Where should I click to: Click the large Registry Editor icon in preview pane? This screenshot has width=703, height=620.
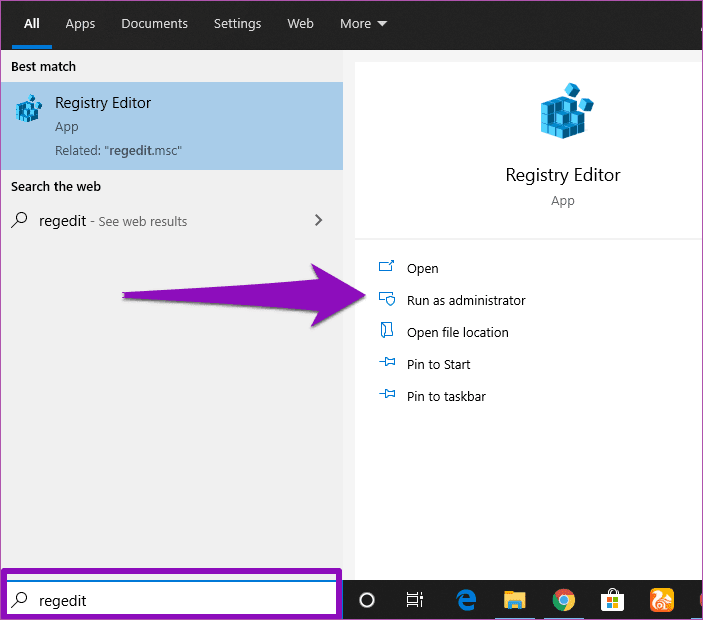click(567, 110)
